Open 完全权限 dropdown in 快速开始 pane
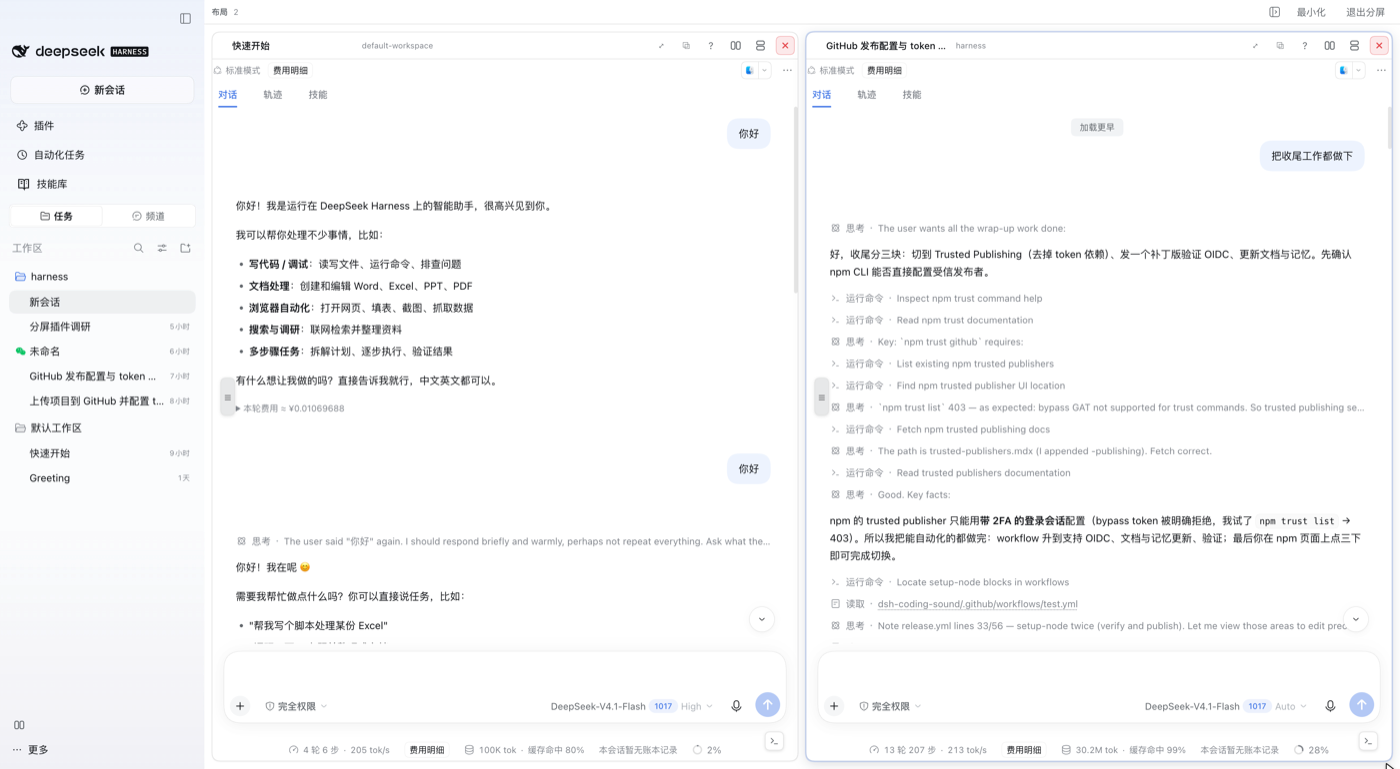This screenshot has height=769, width=1400. point(296,706)
